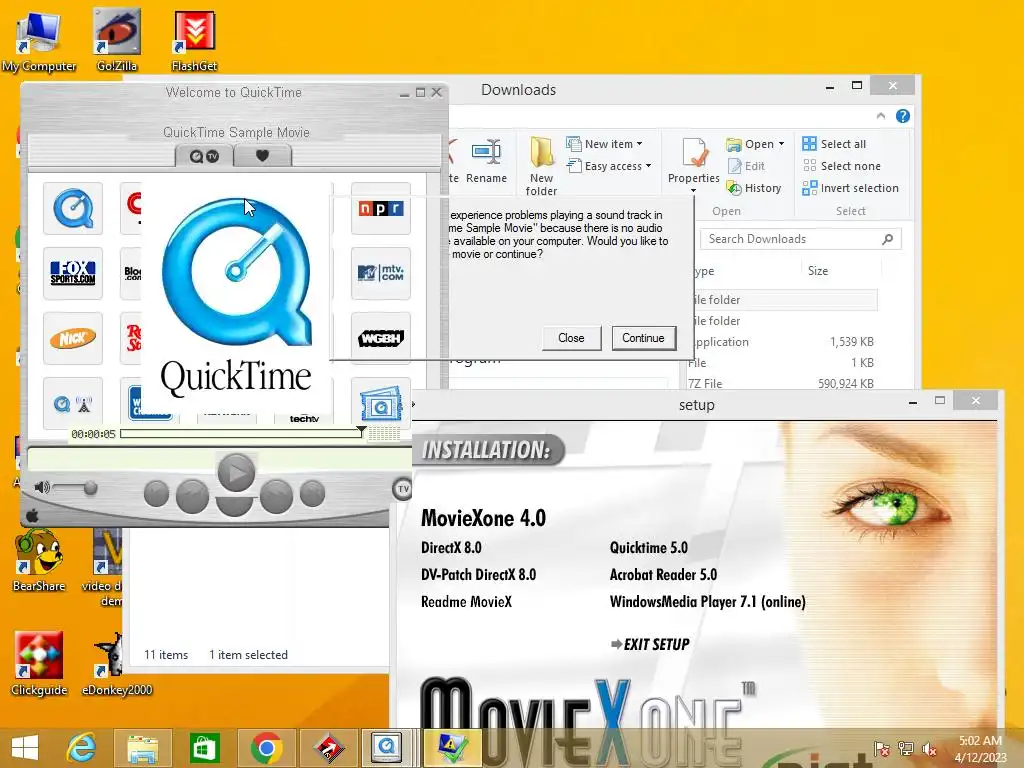The image size is (1024, 768).
Task: Open the FlashGet desktop shortcut
Action: click(x=194, y=41)
